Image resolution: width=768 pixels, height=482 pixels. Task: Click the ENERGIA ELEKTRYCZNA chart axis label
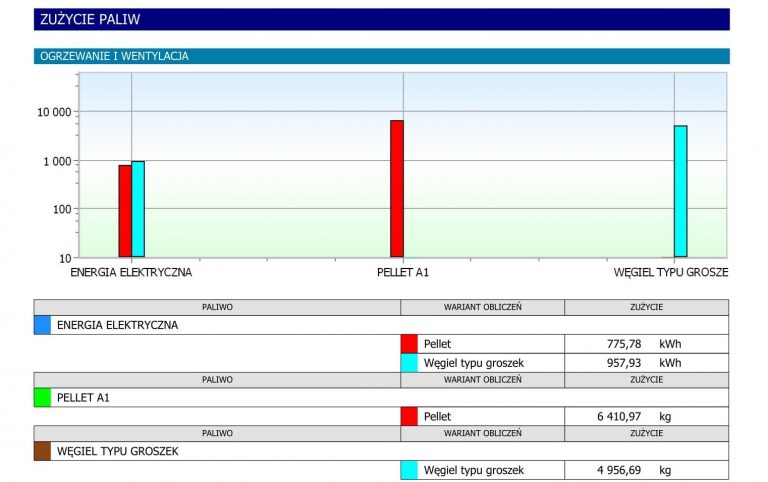(131, 272)
